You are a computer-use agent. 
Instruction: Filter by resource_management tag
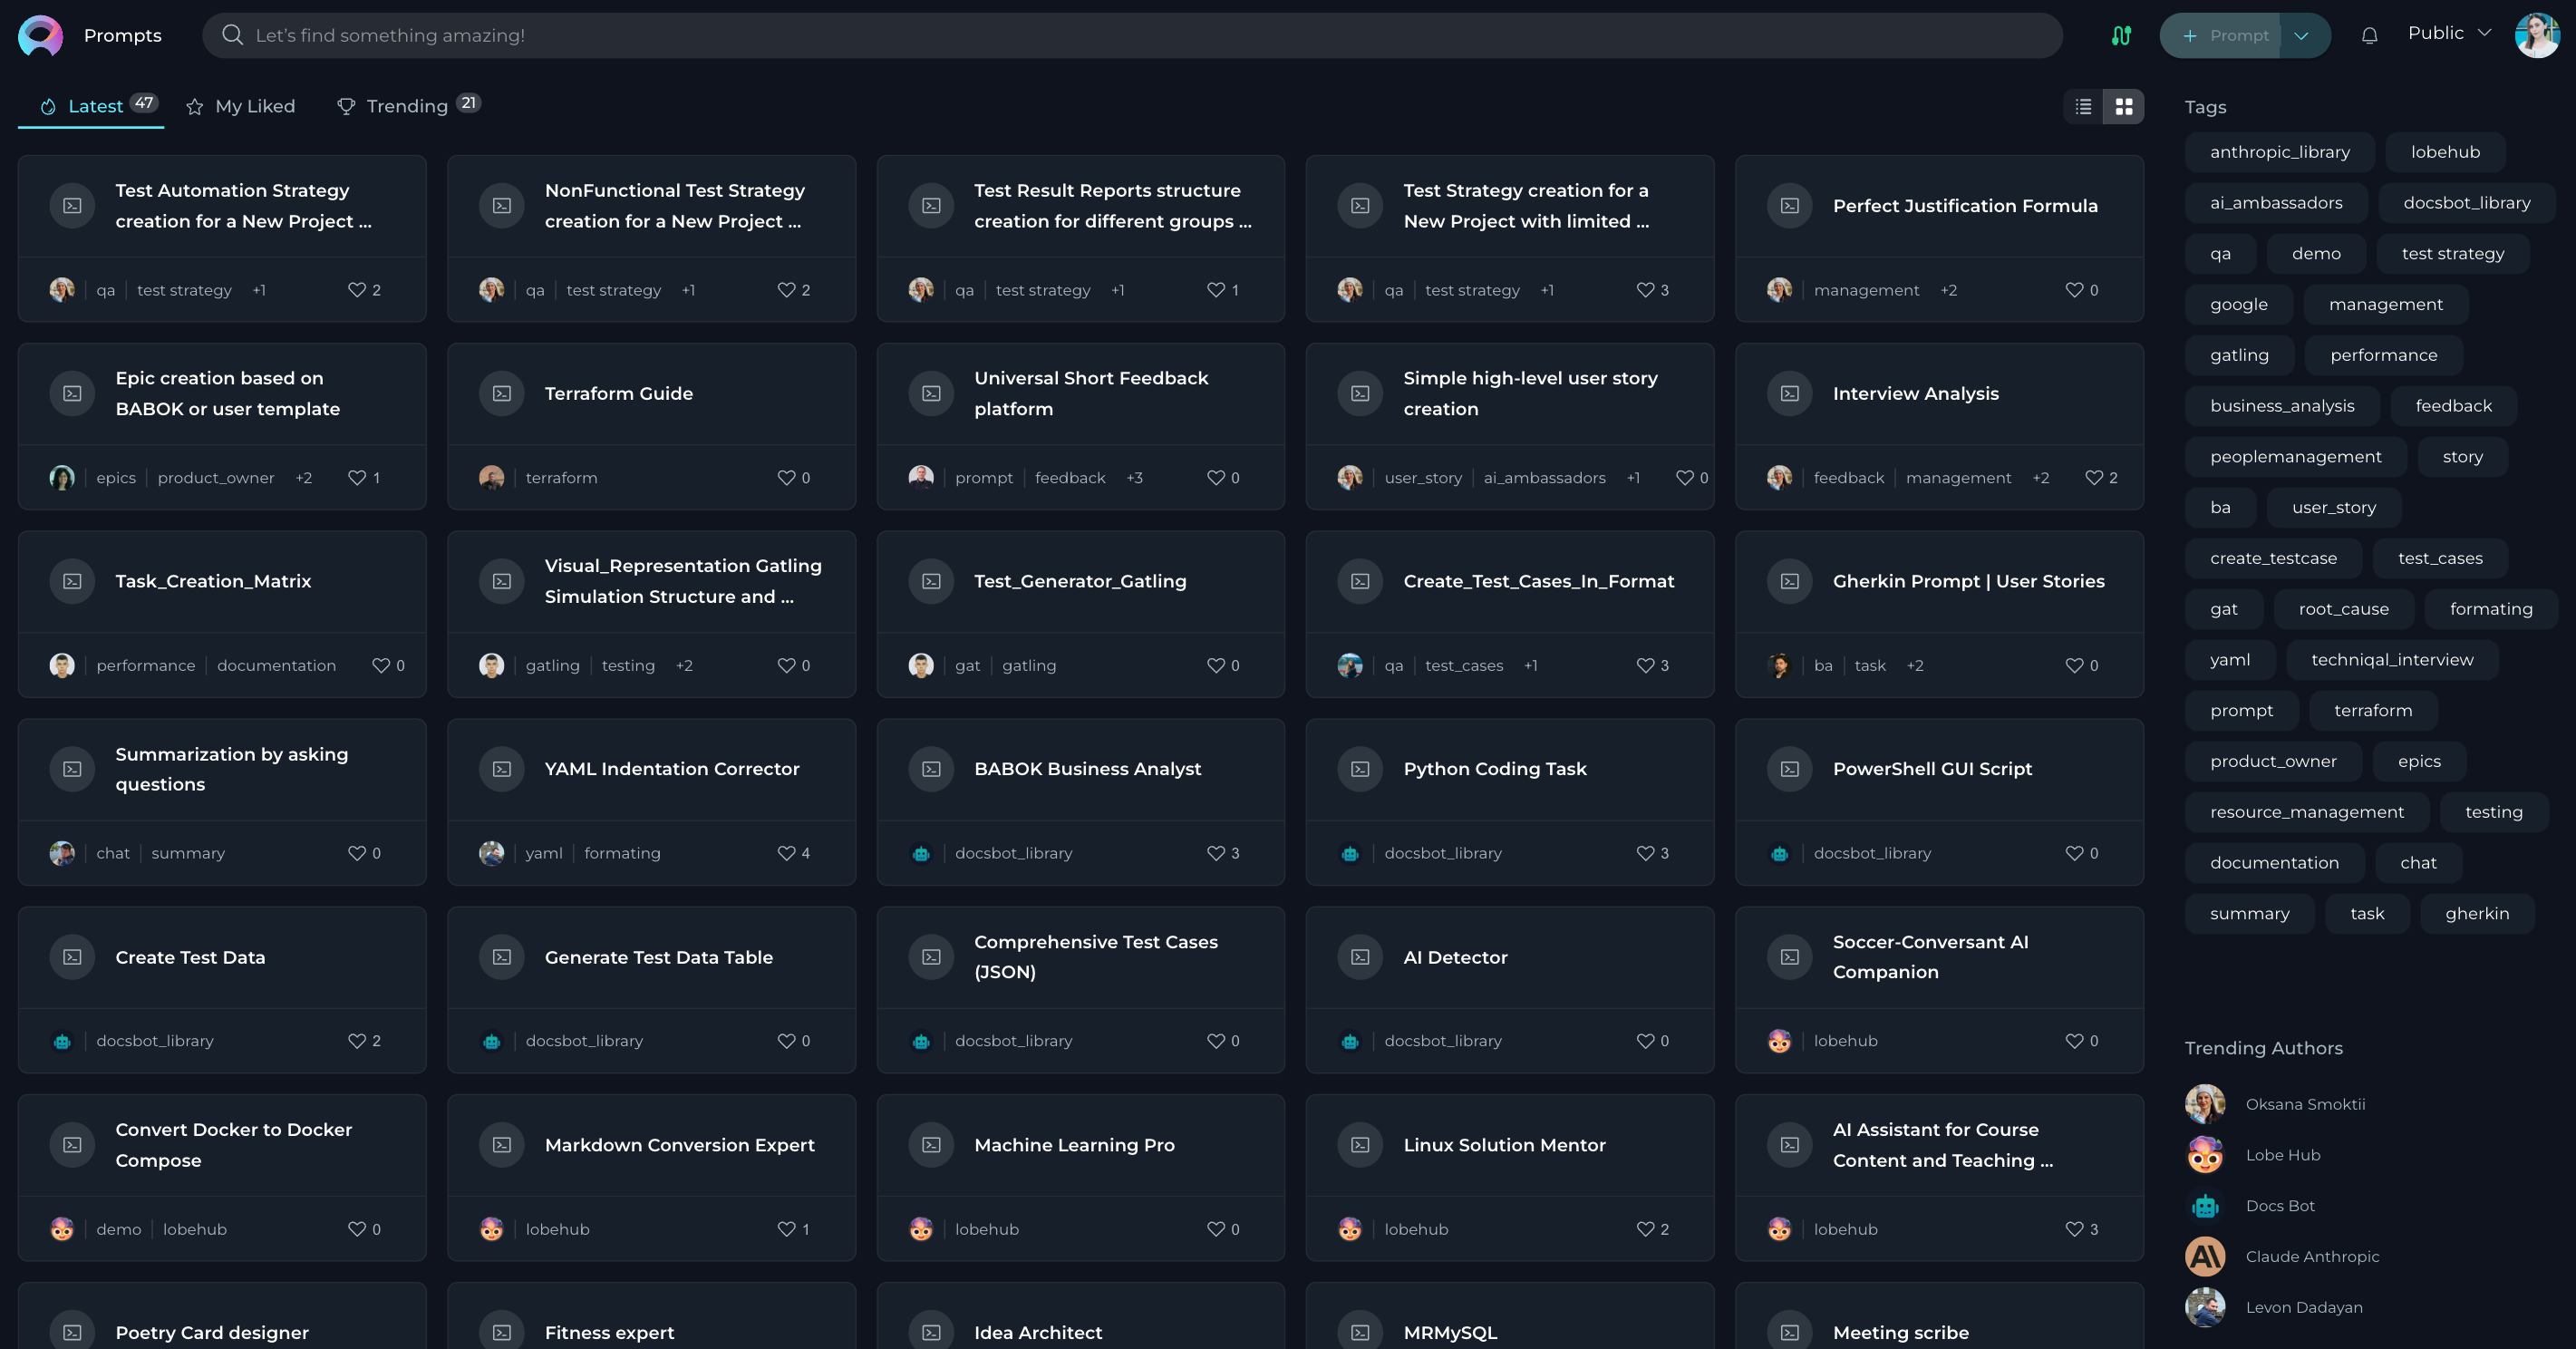coord(2306,812)
